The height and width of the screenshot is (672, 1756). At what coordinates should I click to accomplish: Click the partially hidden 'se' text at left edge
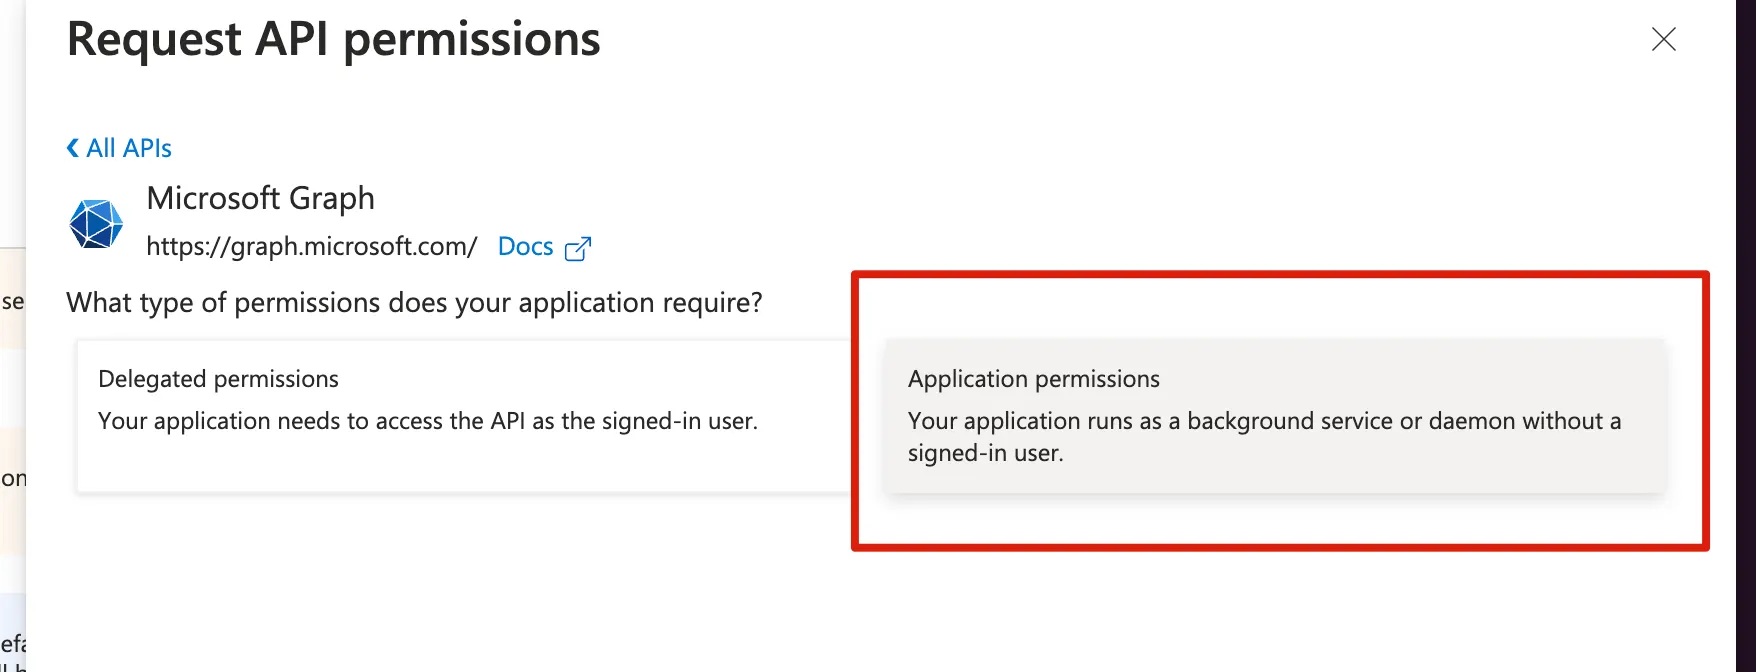[12, 302]
